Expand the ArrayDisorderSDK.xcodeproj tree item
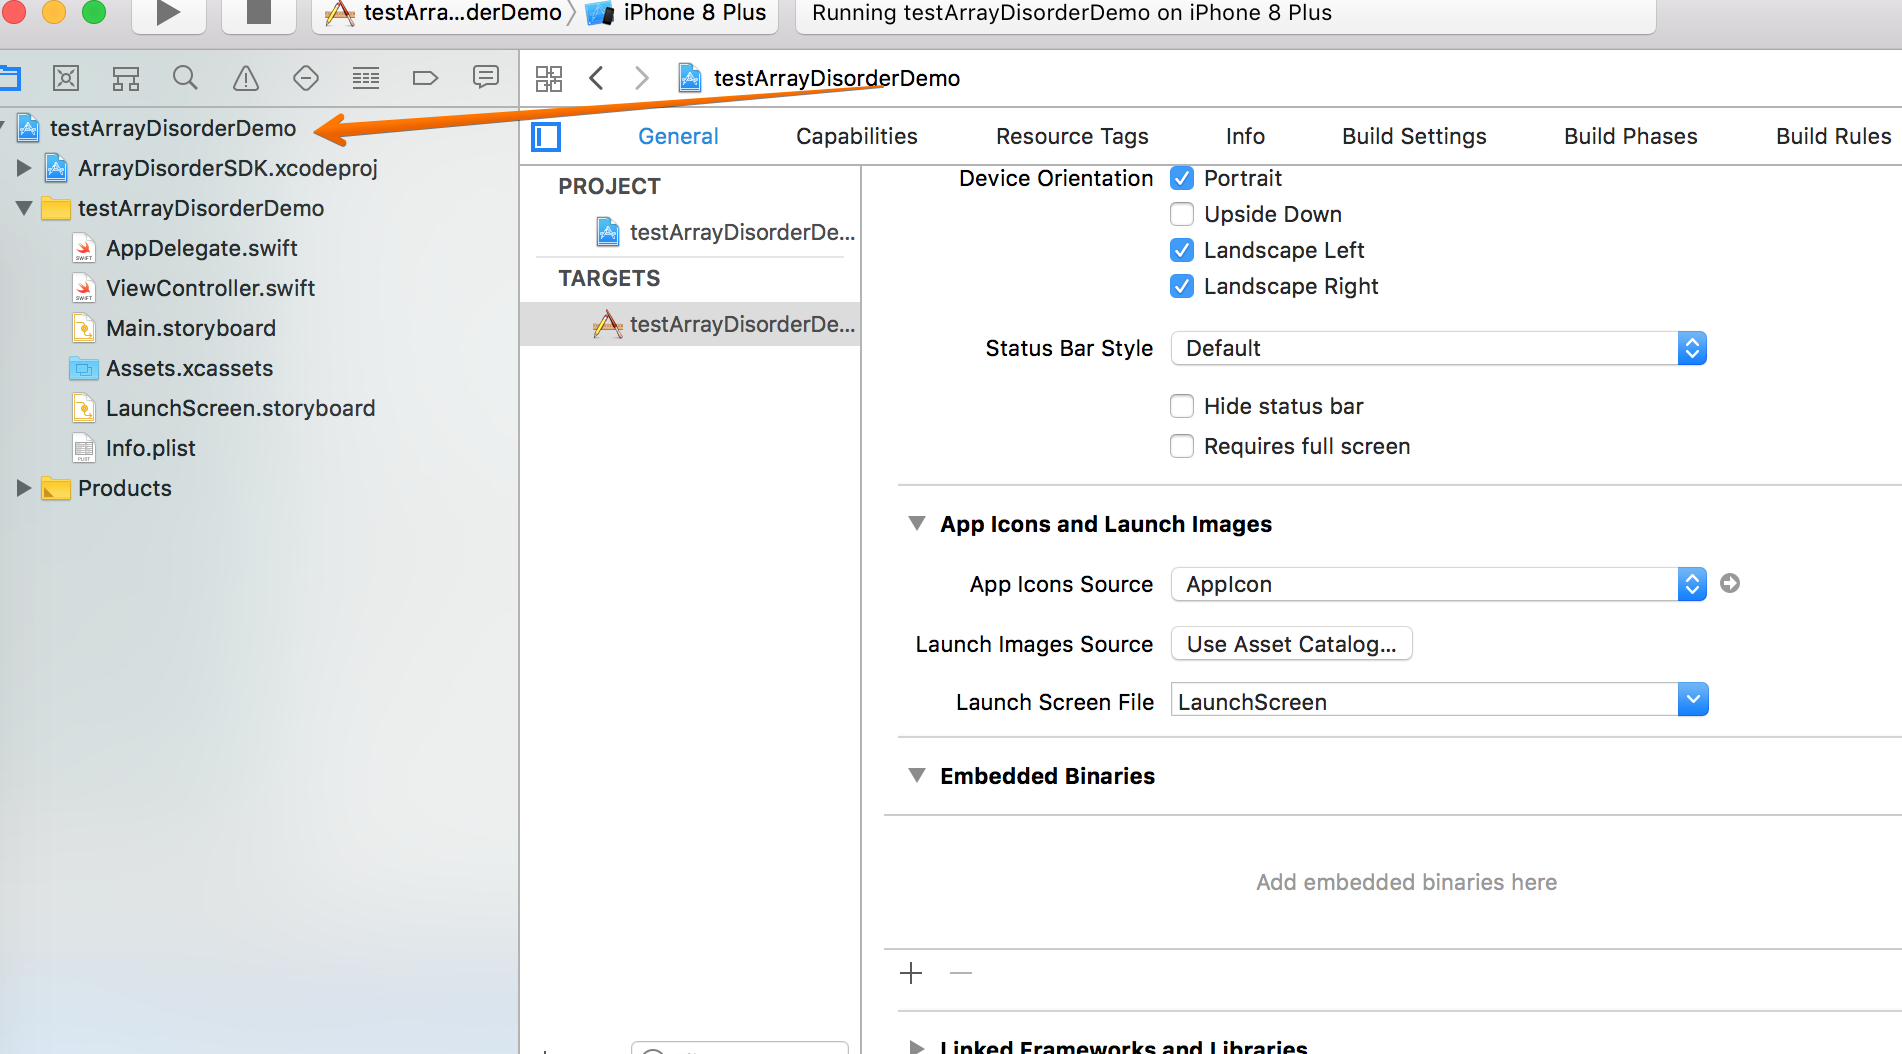 (x=24, y=168)
